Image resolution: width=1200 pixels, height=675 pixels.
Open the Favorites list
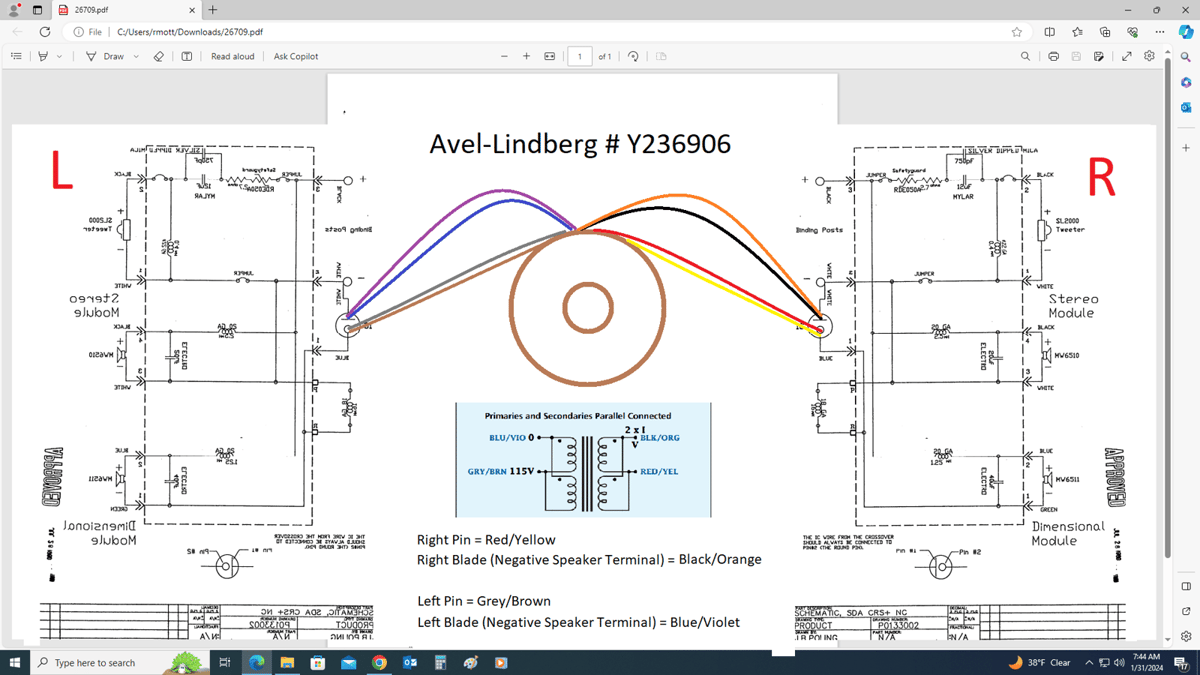tap(1077, 32)
